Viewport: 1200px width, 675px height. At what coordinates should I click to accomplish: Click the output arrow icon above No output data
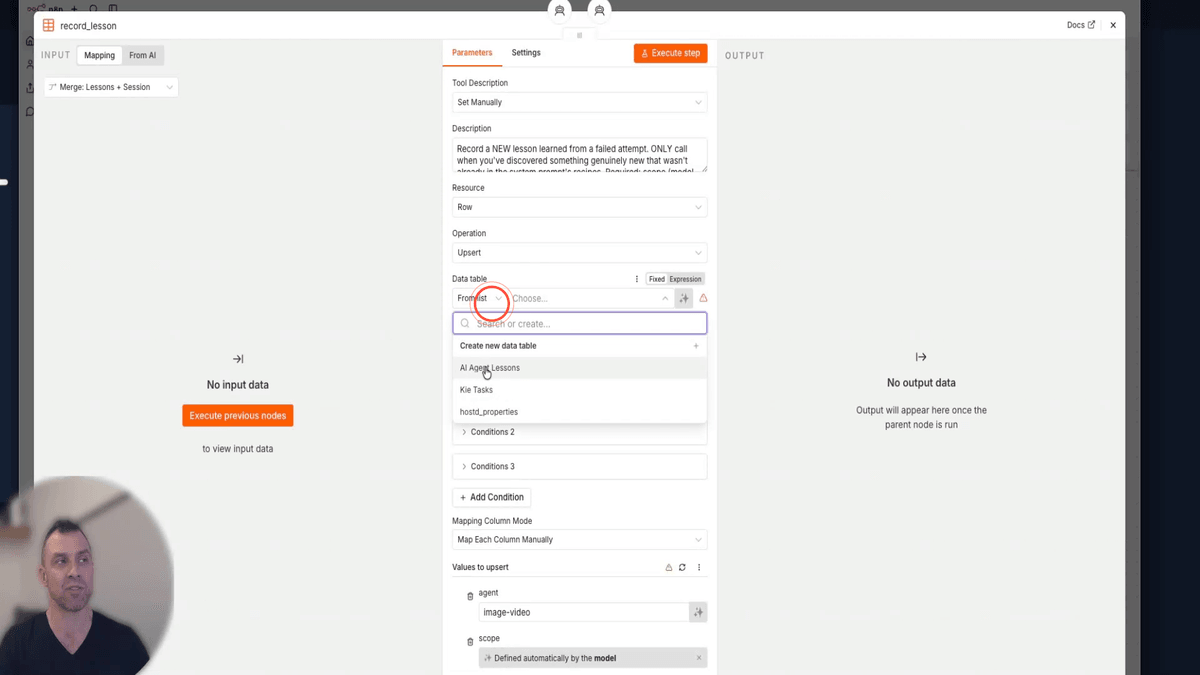coord(921,357)
